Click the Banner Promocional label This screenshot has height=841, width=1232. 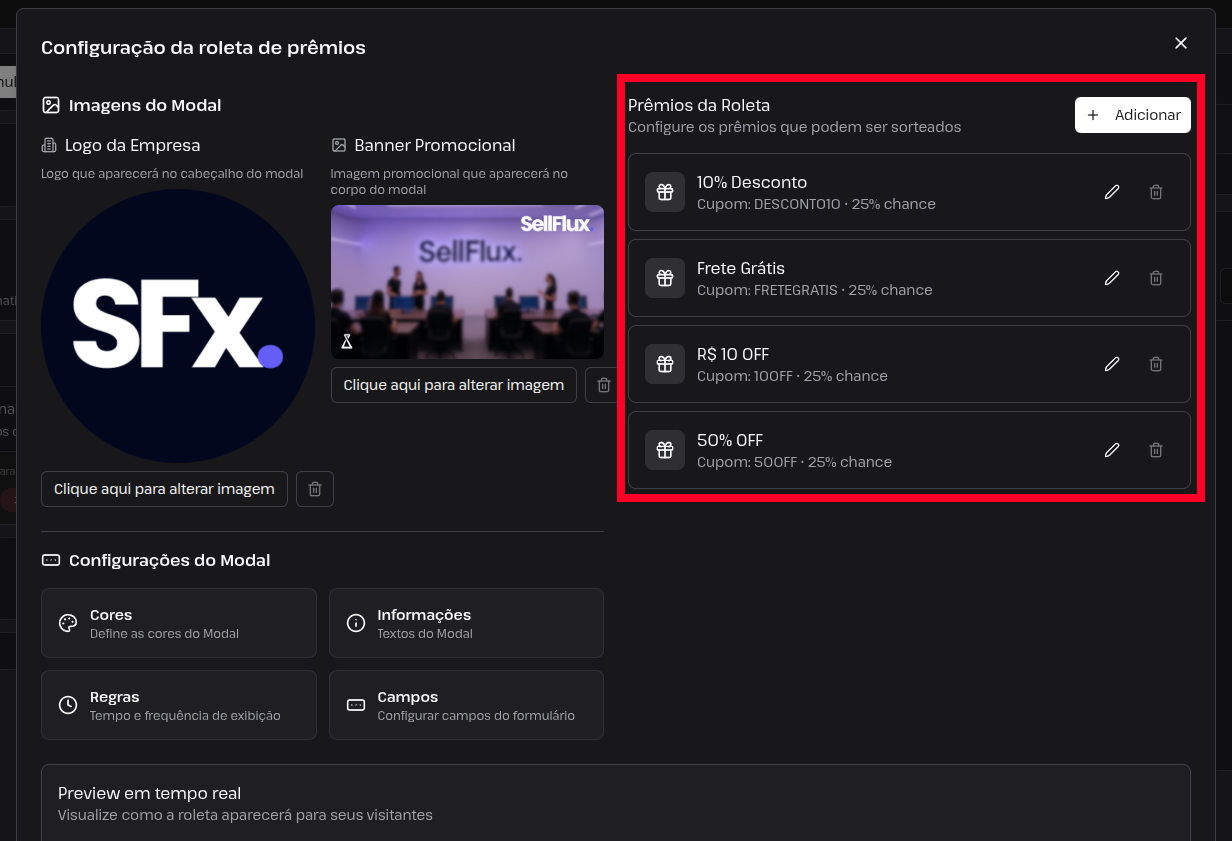435,145
